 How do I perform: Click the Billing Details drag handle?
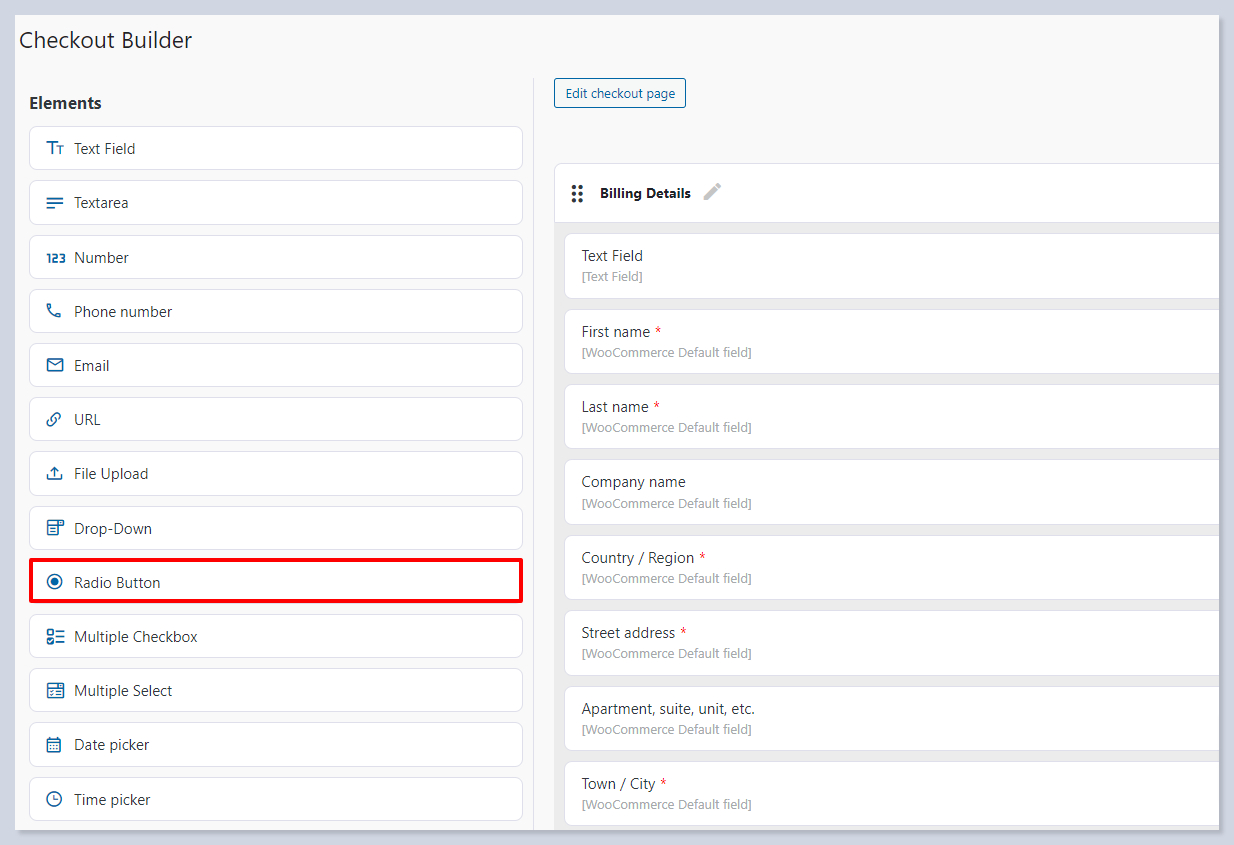[577, 194]
